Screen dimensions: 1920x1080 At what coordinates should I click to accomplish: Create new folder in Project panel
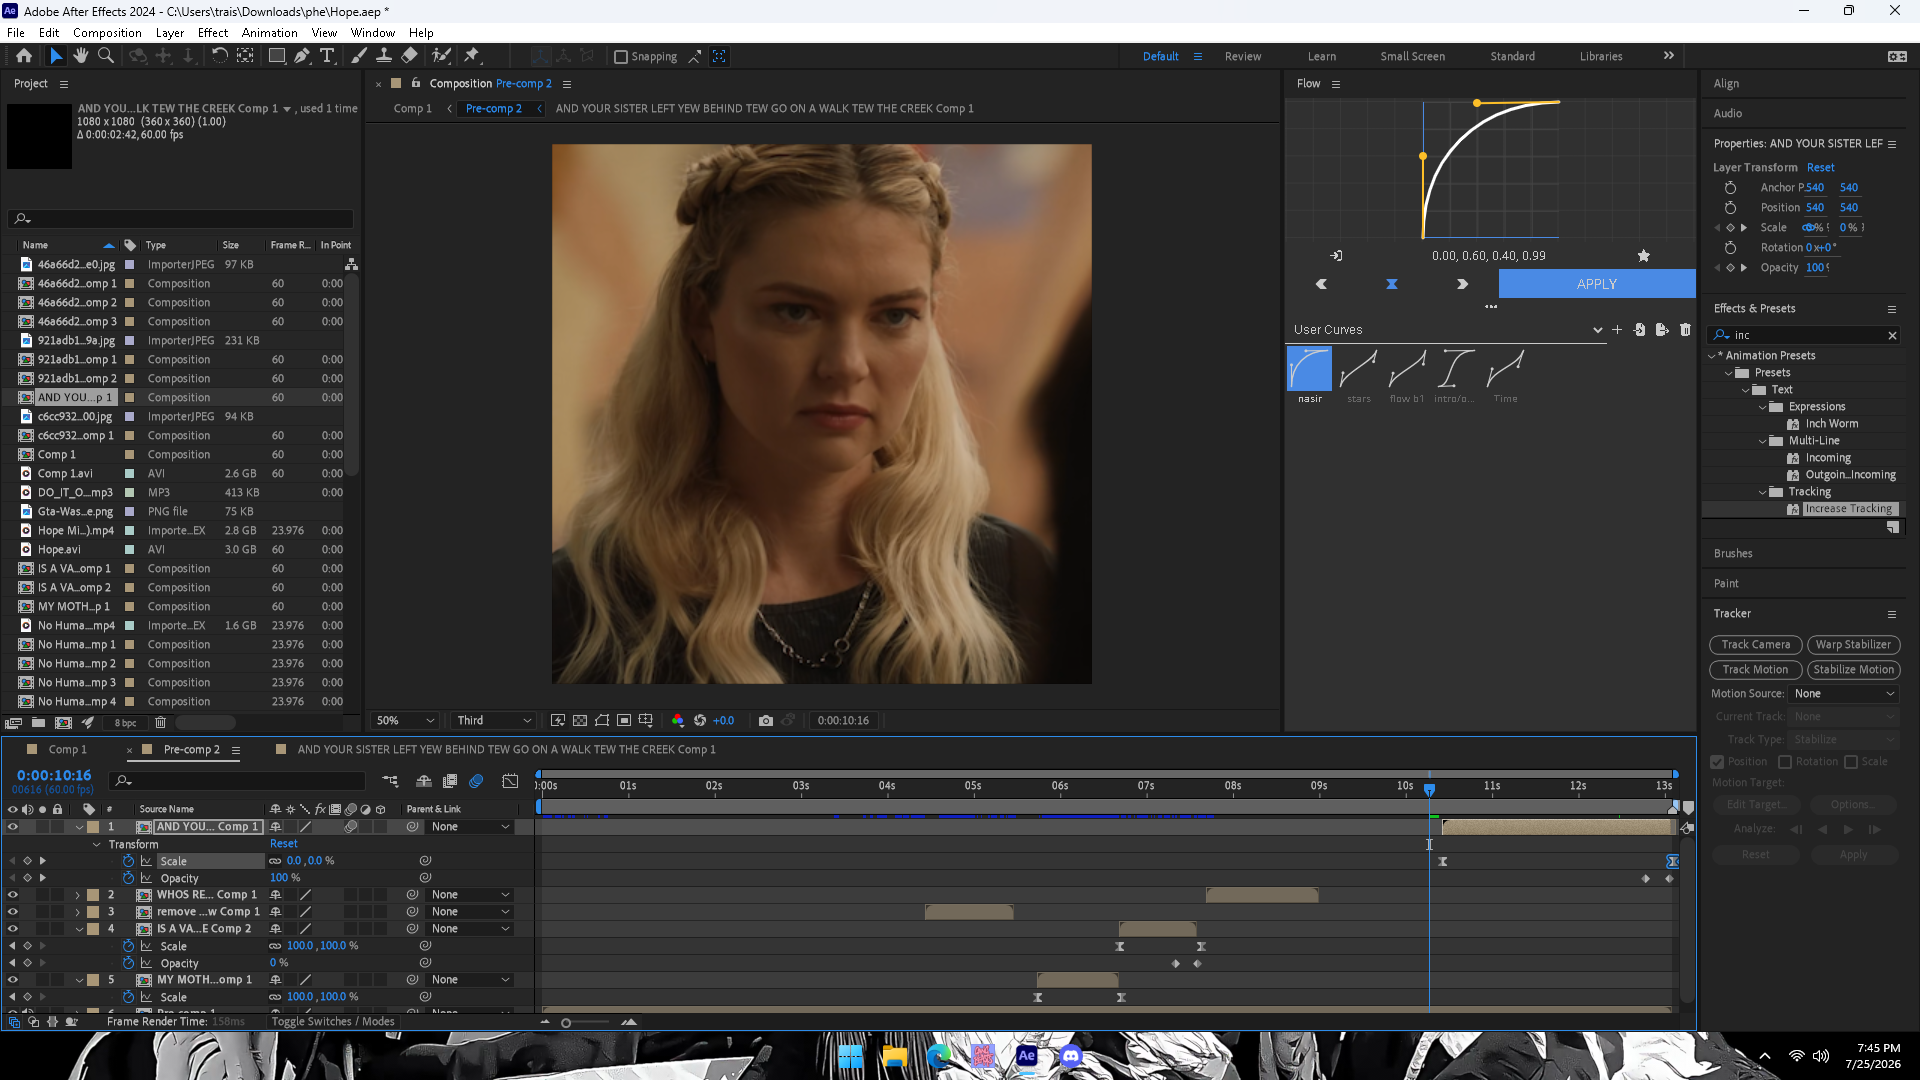(38, 722)
